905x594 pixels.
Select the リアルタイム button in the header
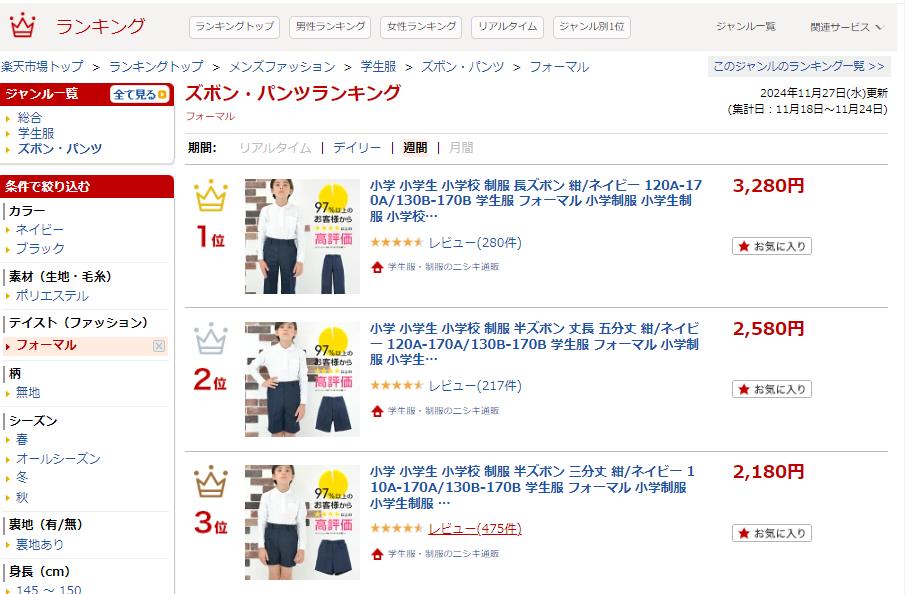[508, 27]
